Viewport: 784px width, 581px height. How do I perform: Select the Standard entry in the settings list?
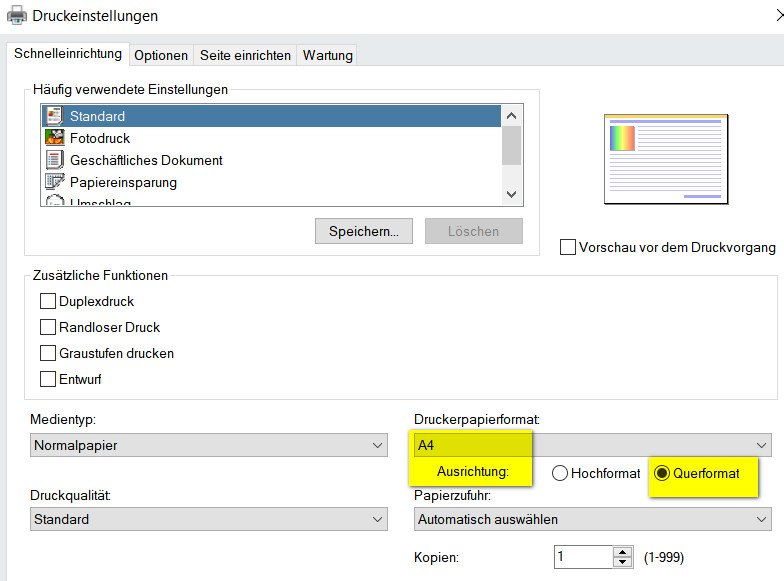pyautogui.click(x=271, y=116)
